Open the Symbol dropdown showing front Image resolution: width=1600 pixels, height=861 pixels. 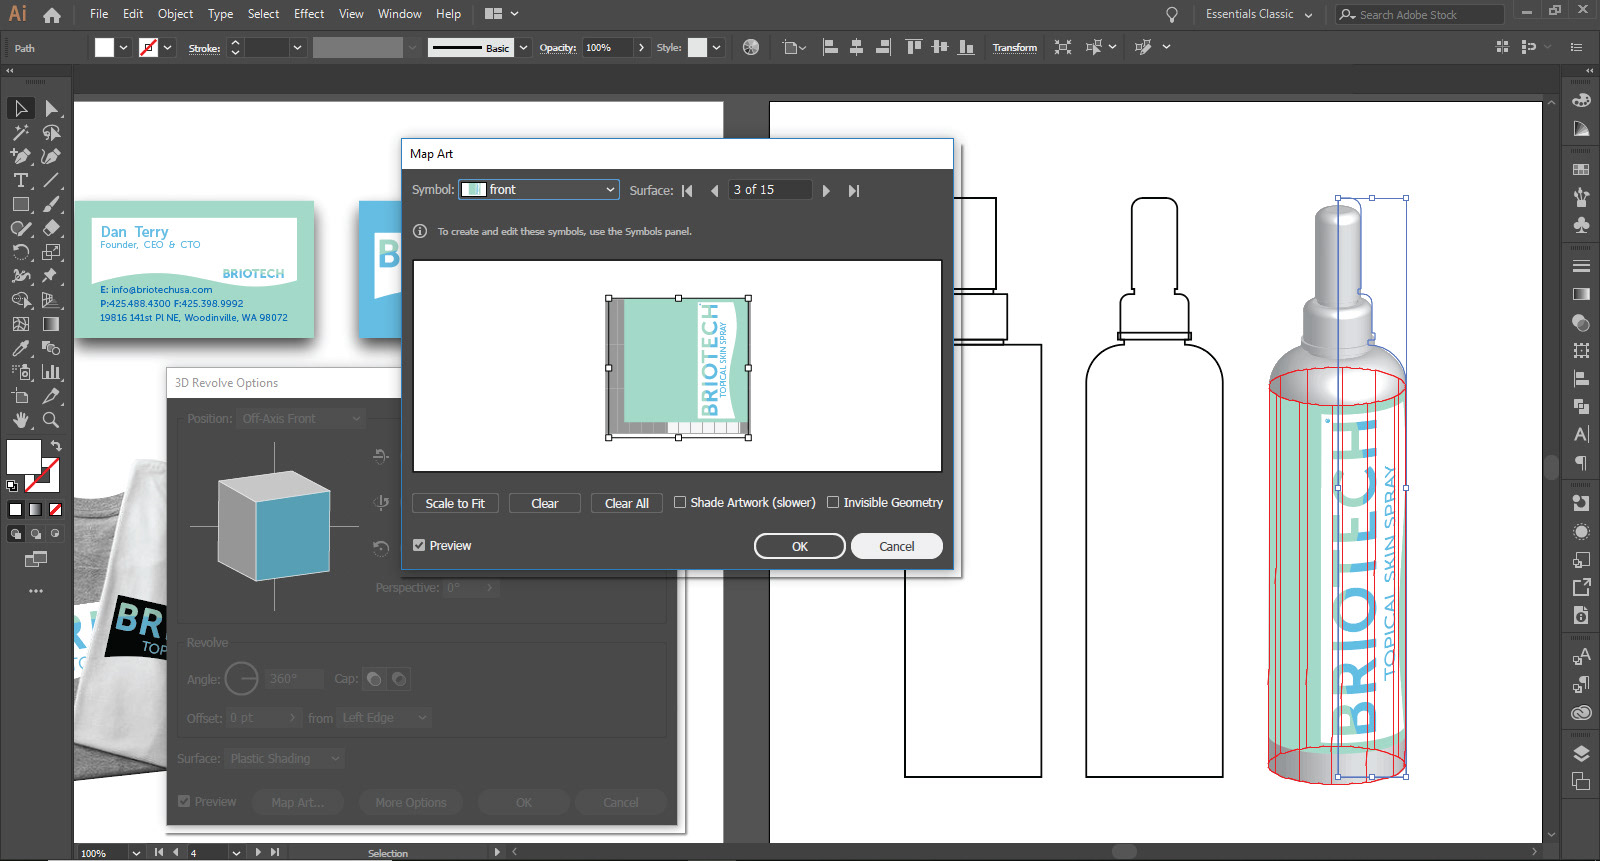pos(539,189)
